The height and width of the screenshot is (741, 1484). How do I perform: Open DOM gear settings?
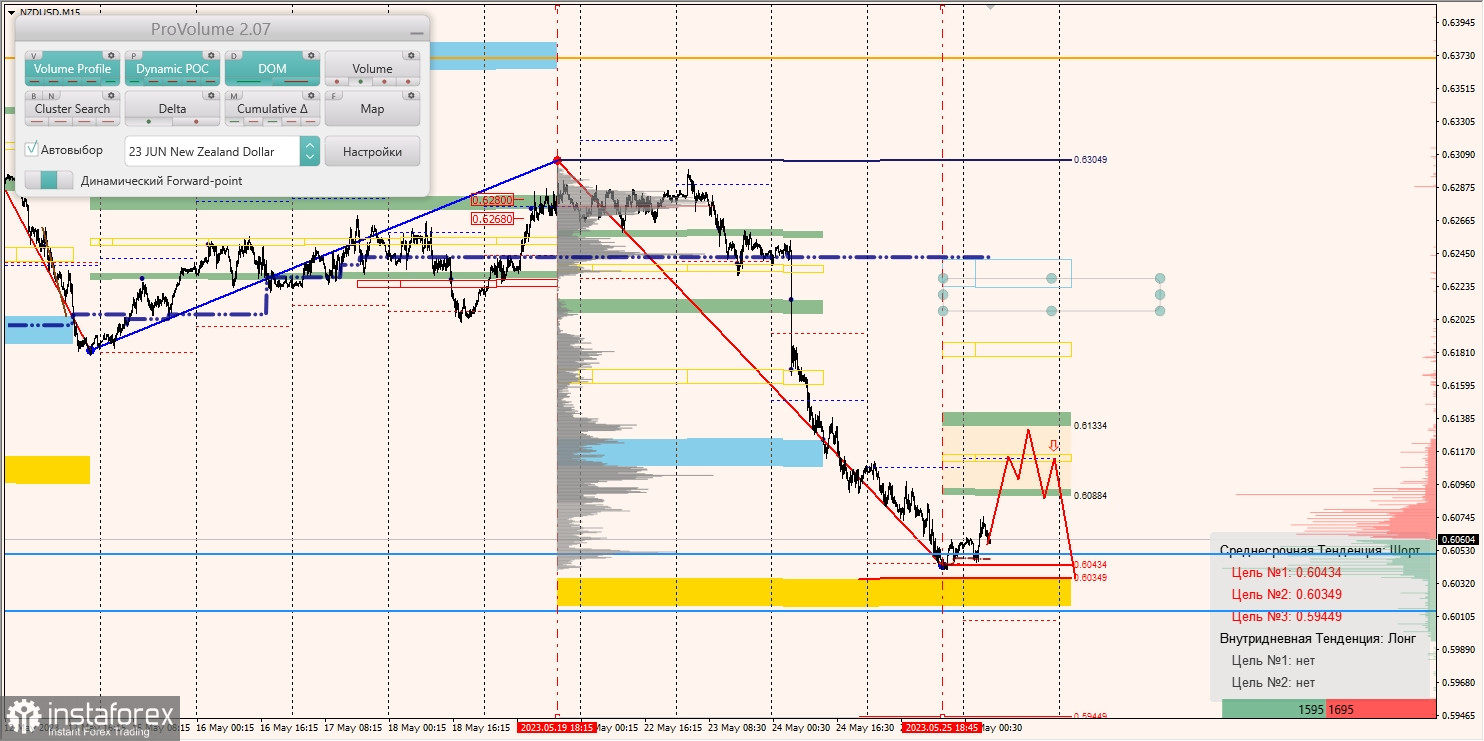[x=311, y=55]
